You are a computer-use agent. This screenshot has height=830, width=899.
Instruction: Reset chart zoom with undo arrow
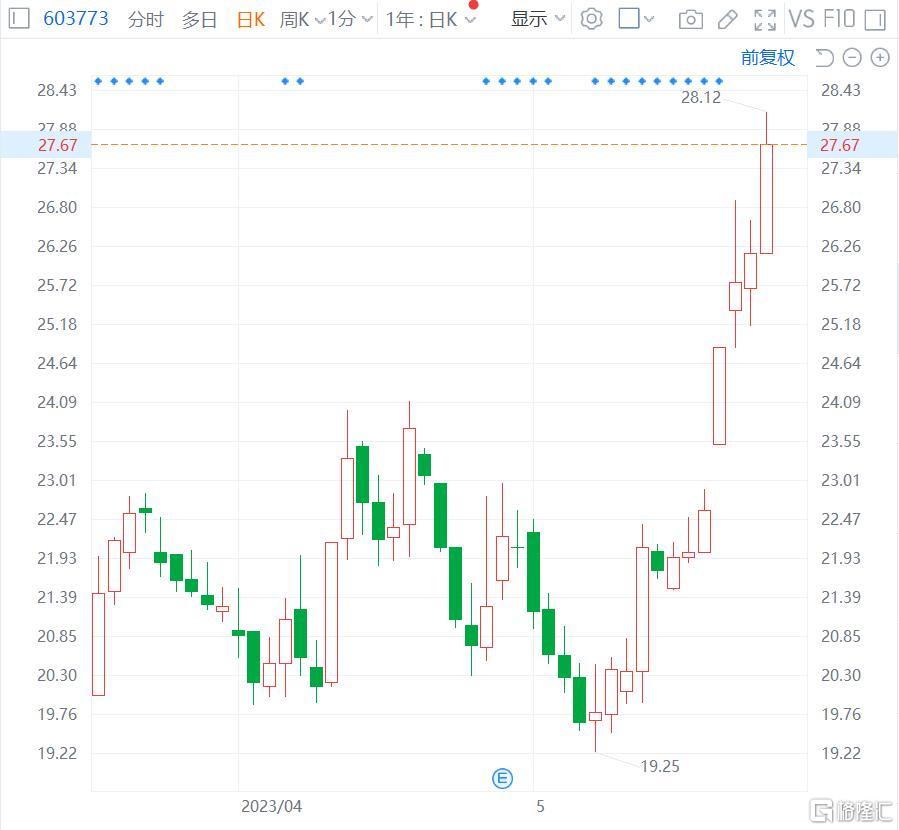(x=824, y=58)
